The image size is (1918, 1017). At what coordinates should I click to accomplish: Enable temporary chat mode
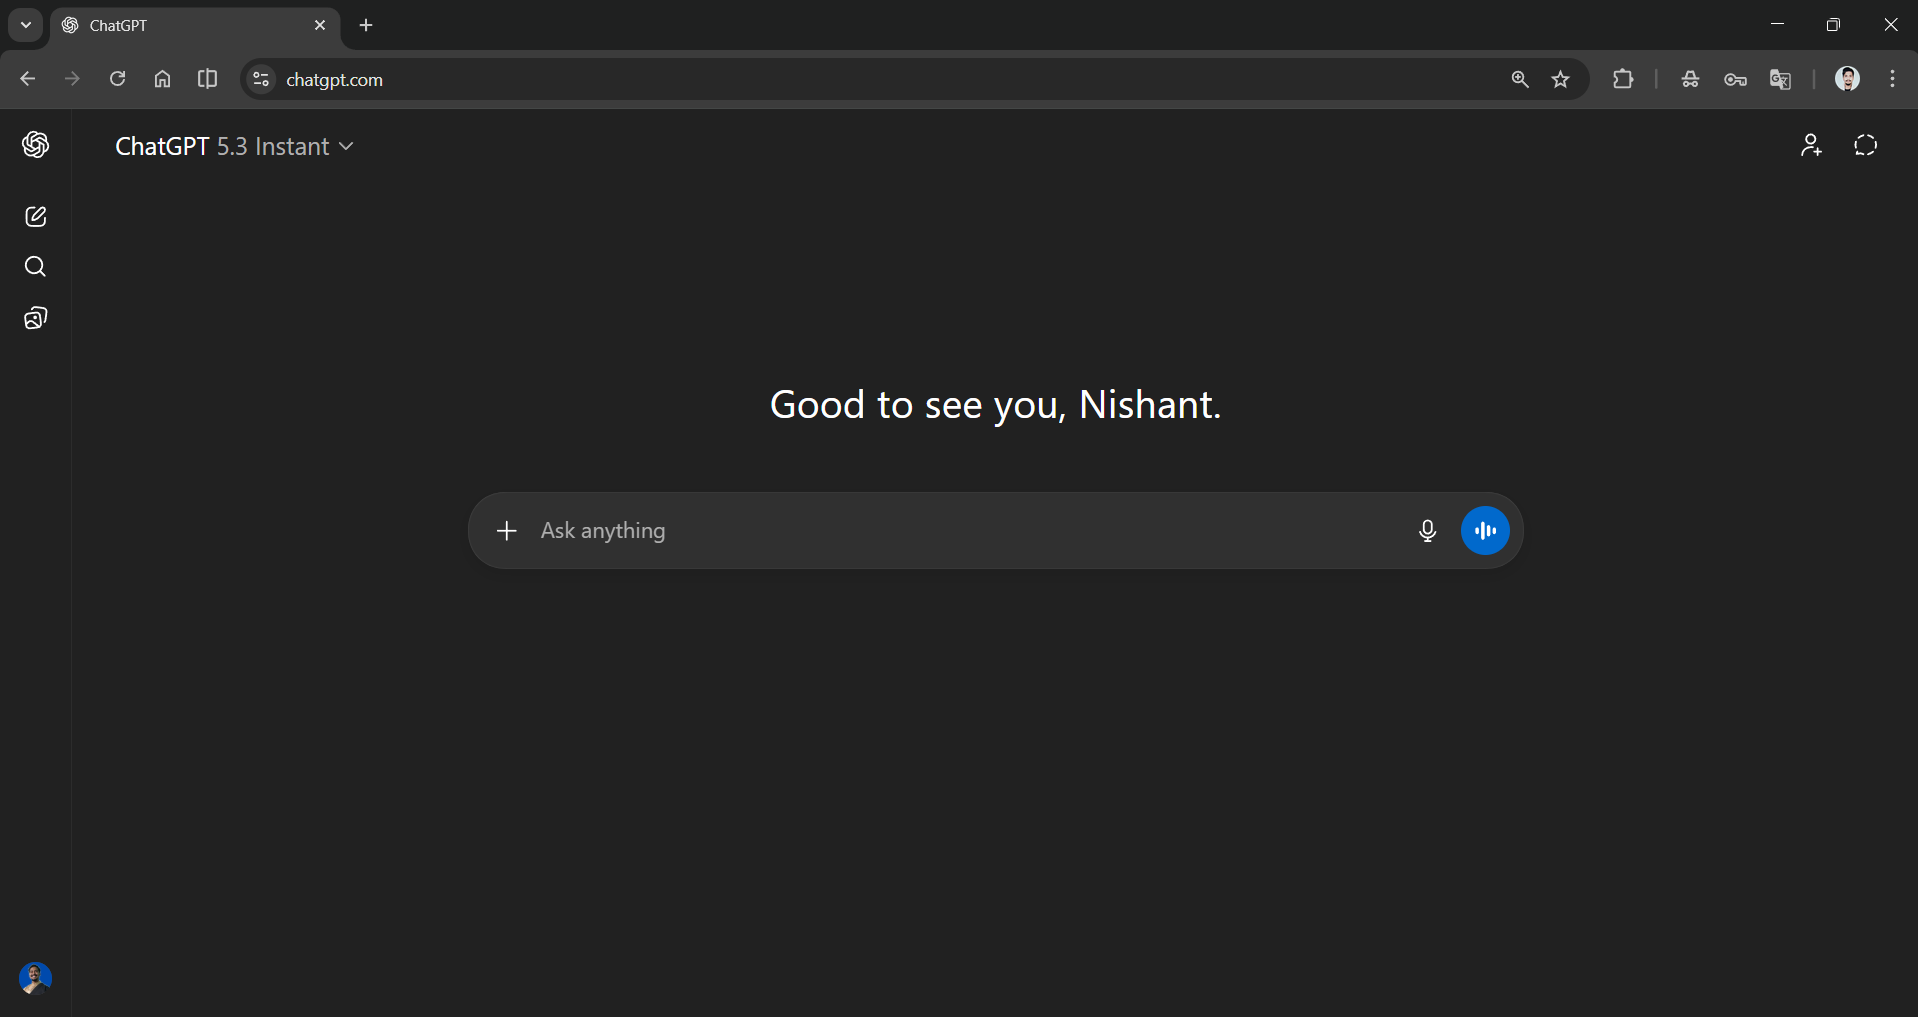(1865, 145)
